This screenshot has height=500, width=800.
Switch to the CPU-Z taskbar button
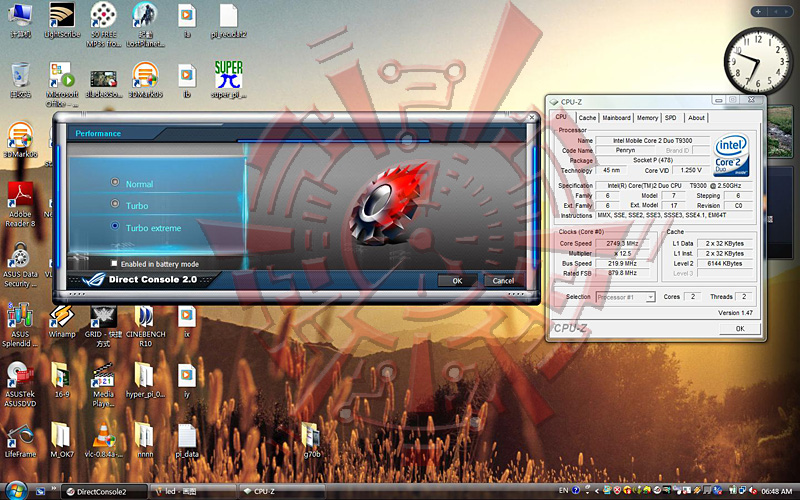(282, 492)
